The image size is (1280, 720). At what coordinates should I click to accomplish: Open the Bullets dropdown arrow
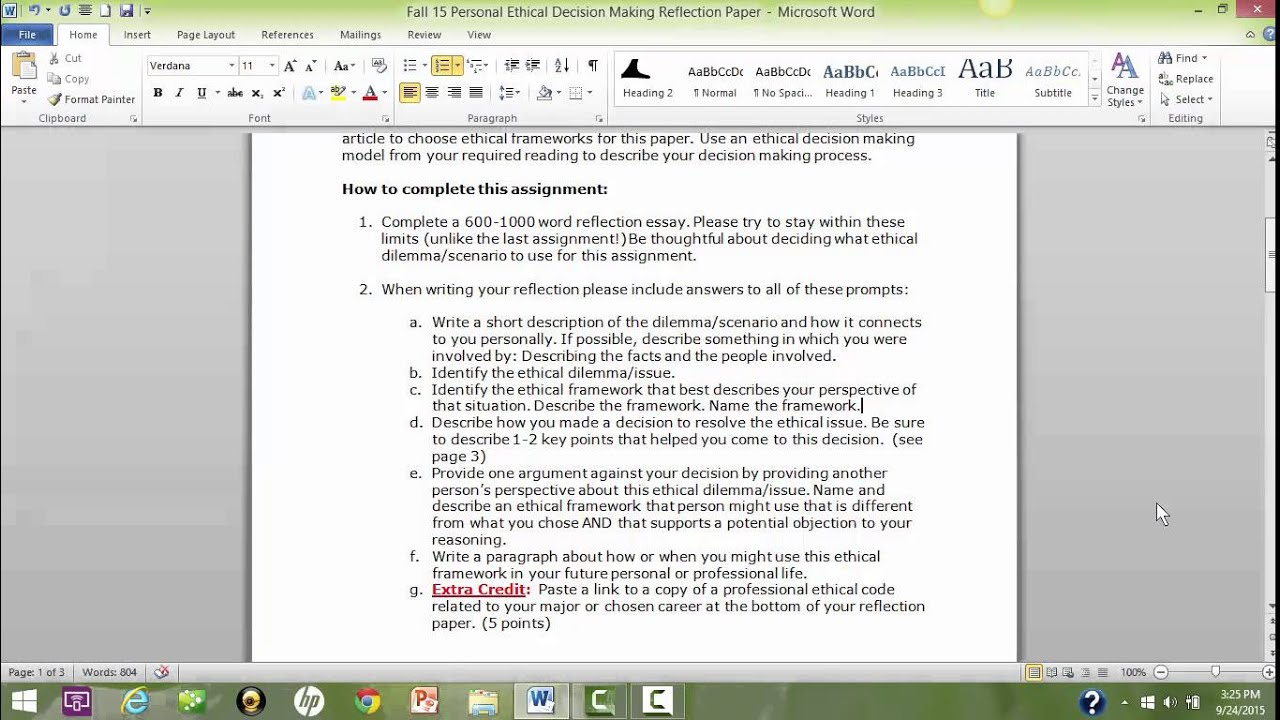[x=424, y=66]
